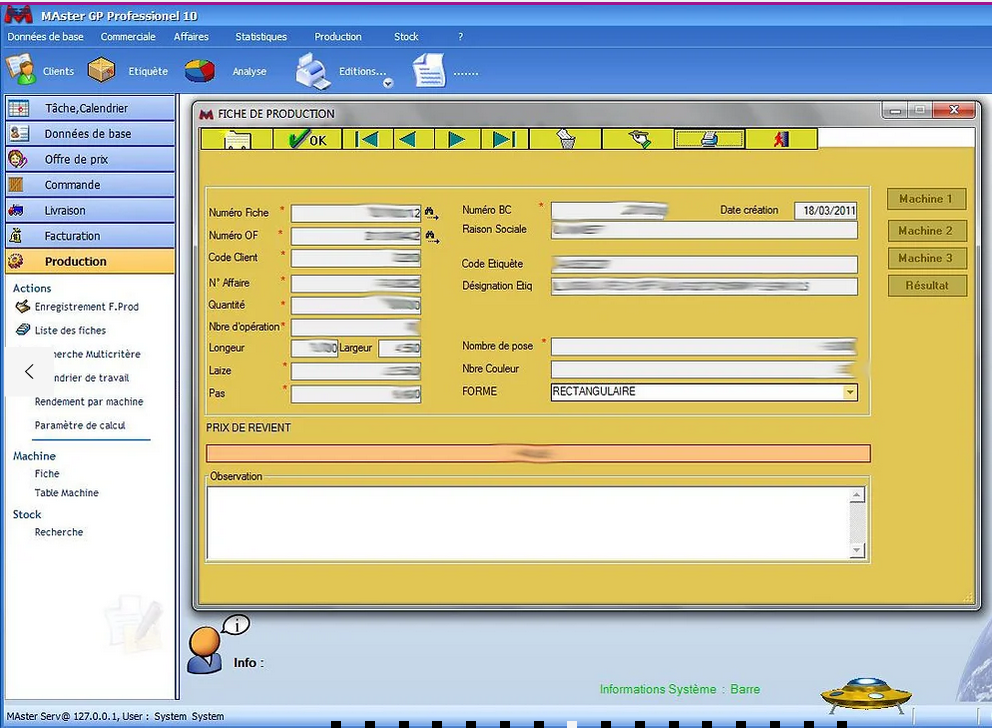Image resolution: width=992 pixels, height=728 pixels.
Task: Confirm the form with the green OK checkmark
Action: pos(308,140)
